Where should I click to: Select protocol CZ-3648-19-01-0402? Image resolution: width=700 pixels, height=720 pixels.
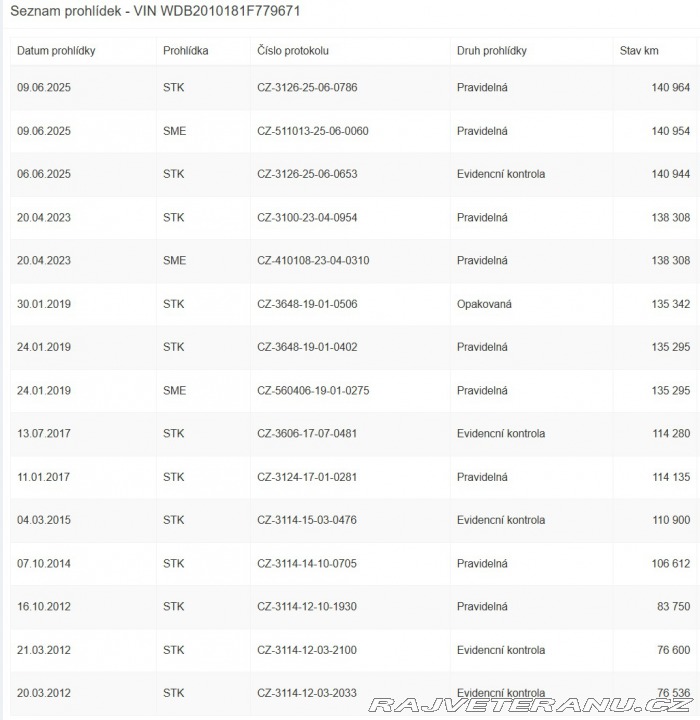[x=307, y=347]
